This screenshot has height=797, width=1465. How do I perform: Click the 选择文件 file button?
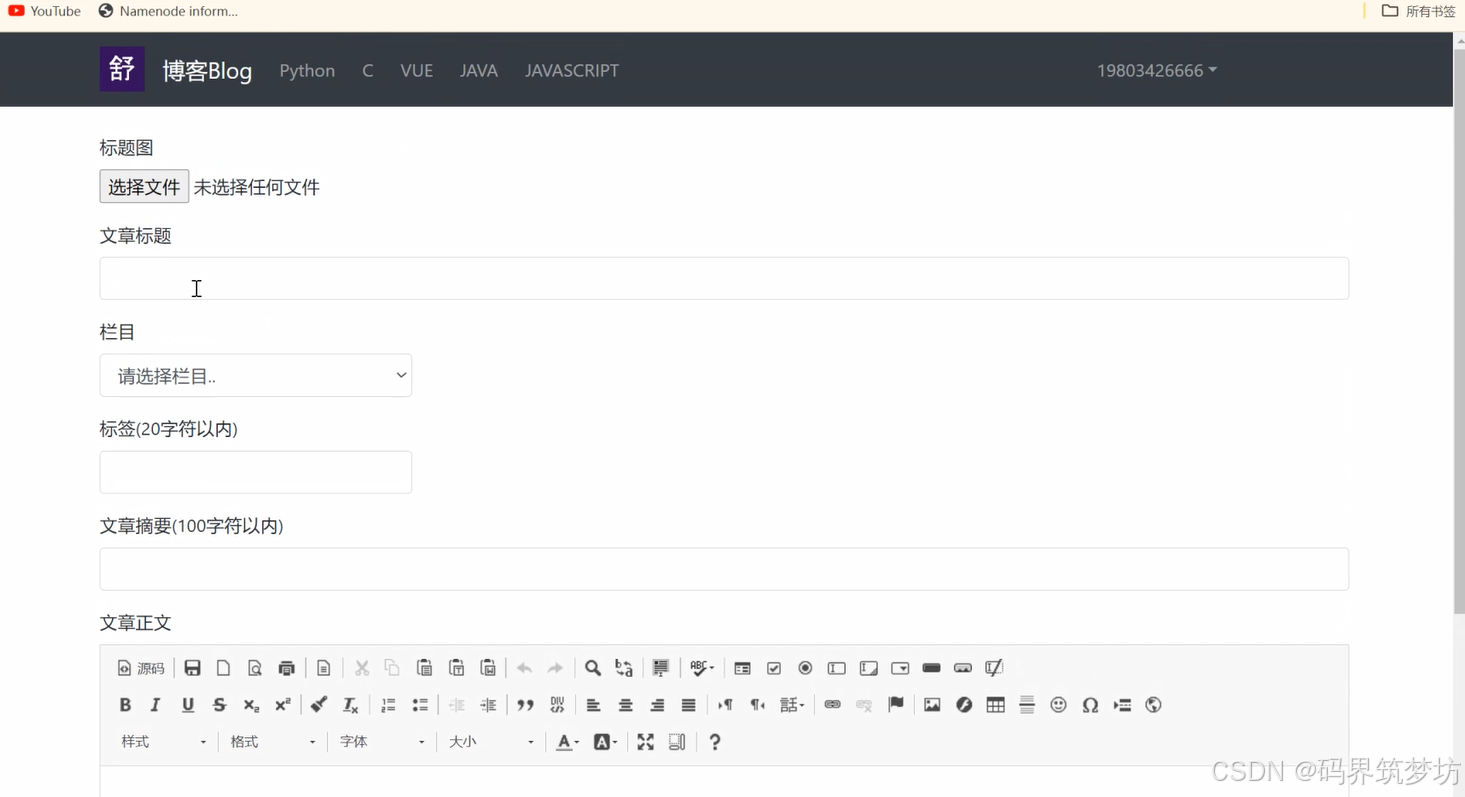144,187
